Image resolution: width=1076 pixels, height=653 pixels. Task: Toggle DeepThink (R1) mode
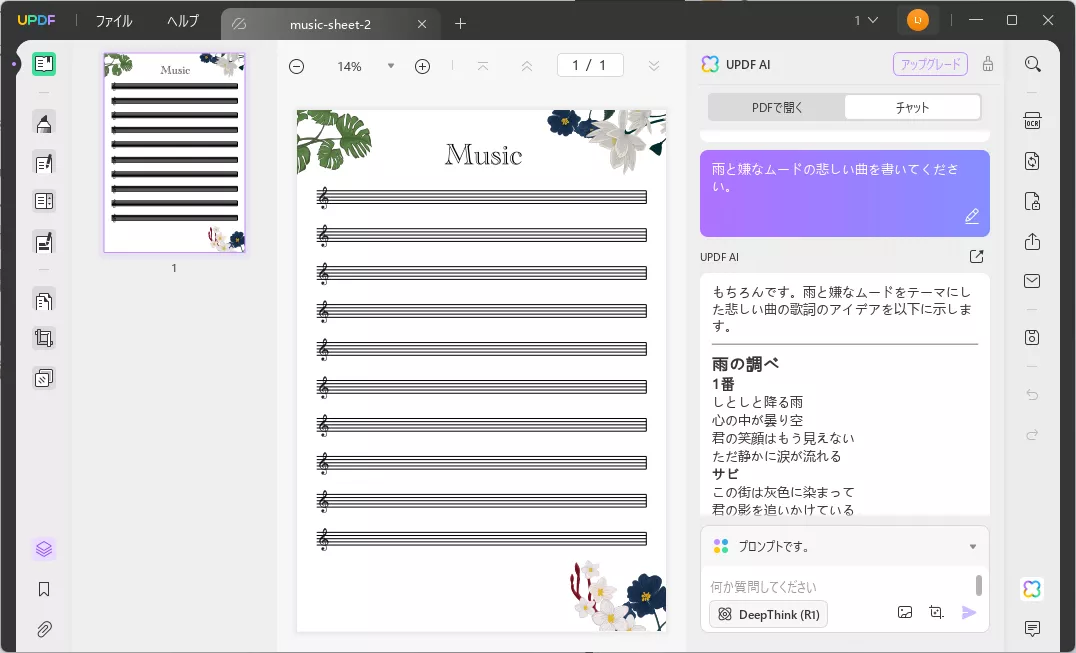(769, 615)
